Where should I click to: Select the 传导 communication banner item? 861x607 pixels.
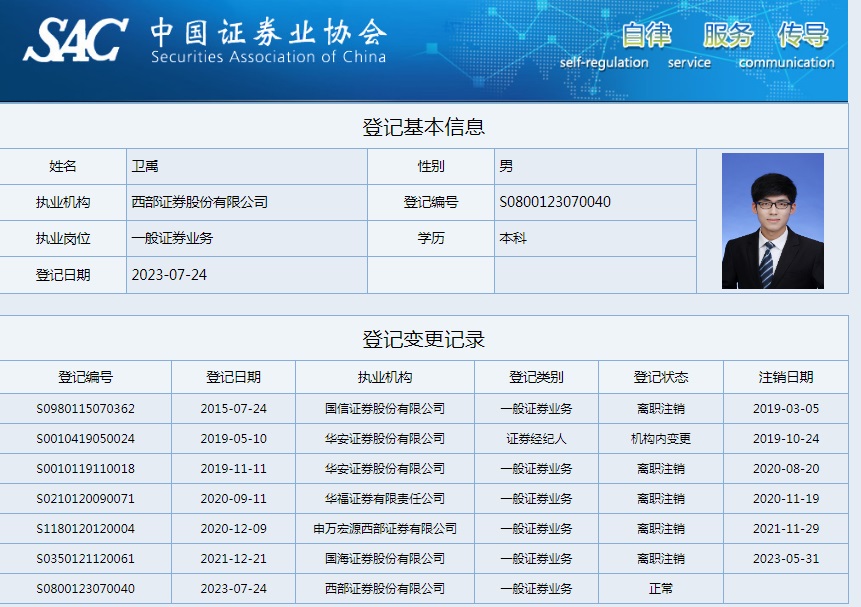(803, 36)
